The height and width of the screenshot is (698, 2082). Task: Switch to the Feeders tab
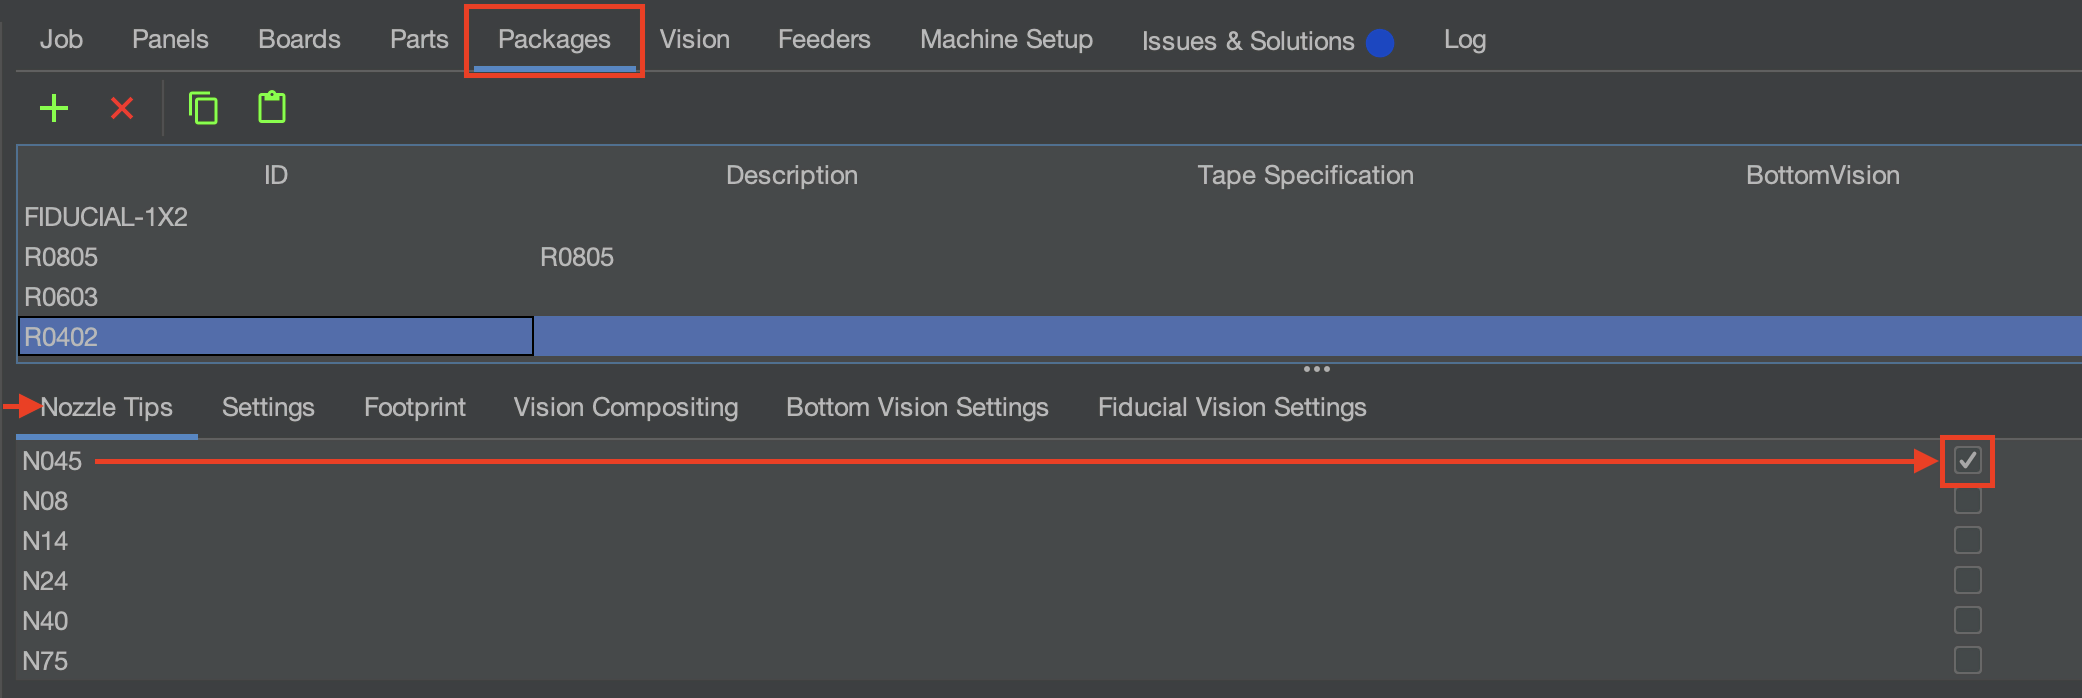[x=824, y=40]
